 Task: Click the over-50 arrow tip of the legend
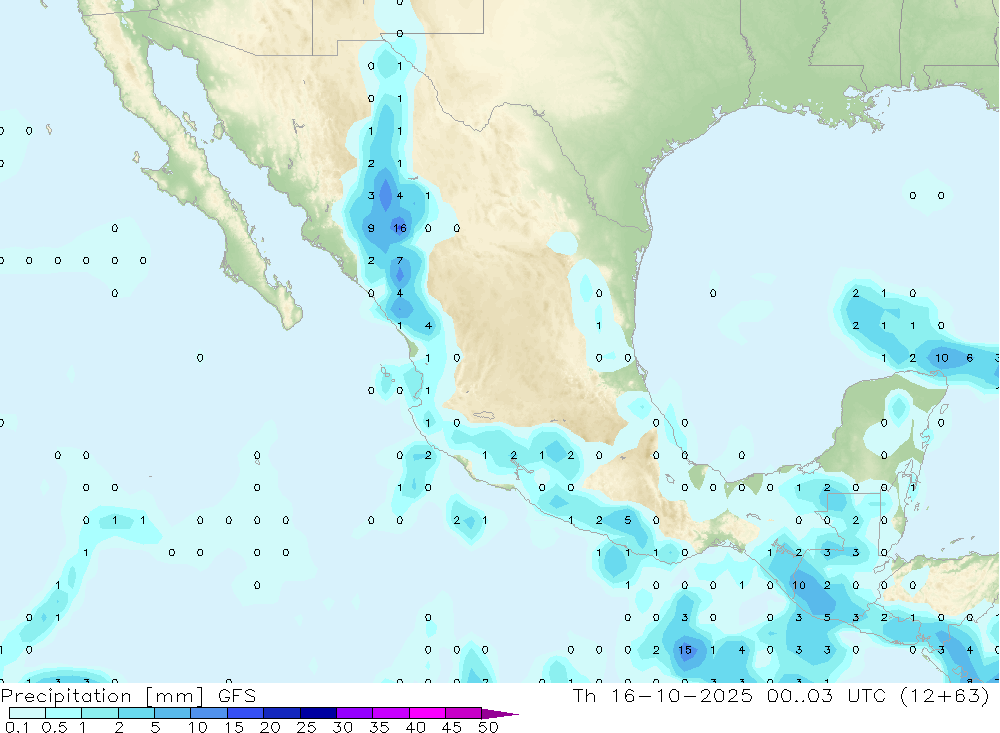click(x=500, y=714)
